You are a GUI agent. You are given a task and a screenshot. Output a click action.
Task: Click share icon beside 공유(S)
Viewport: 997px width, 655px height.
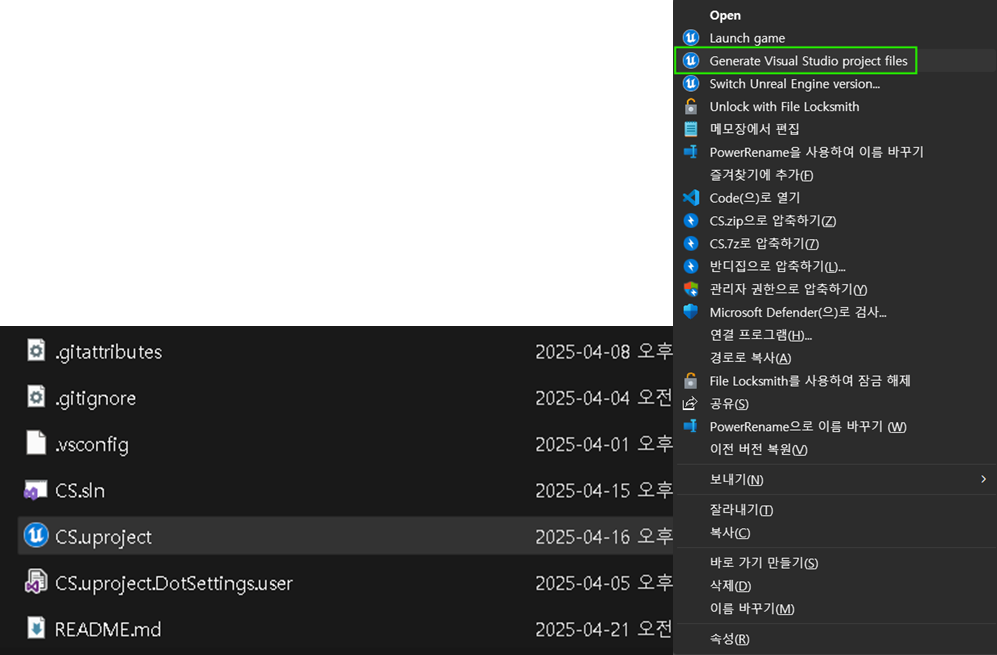[691, 403]
